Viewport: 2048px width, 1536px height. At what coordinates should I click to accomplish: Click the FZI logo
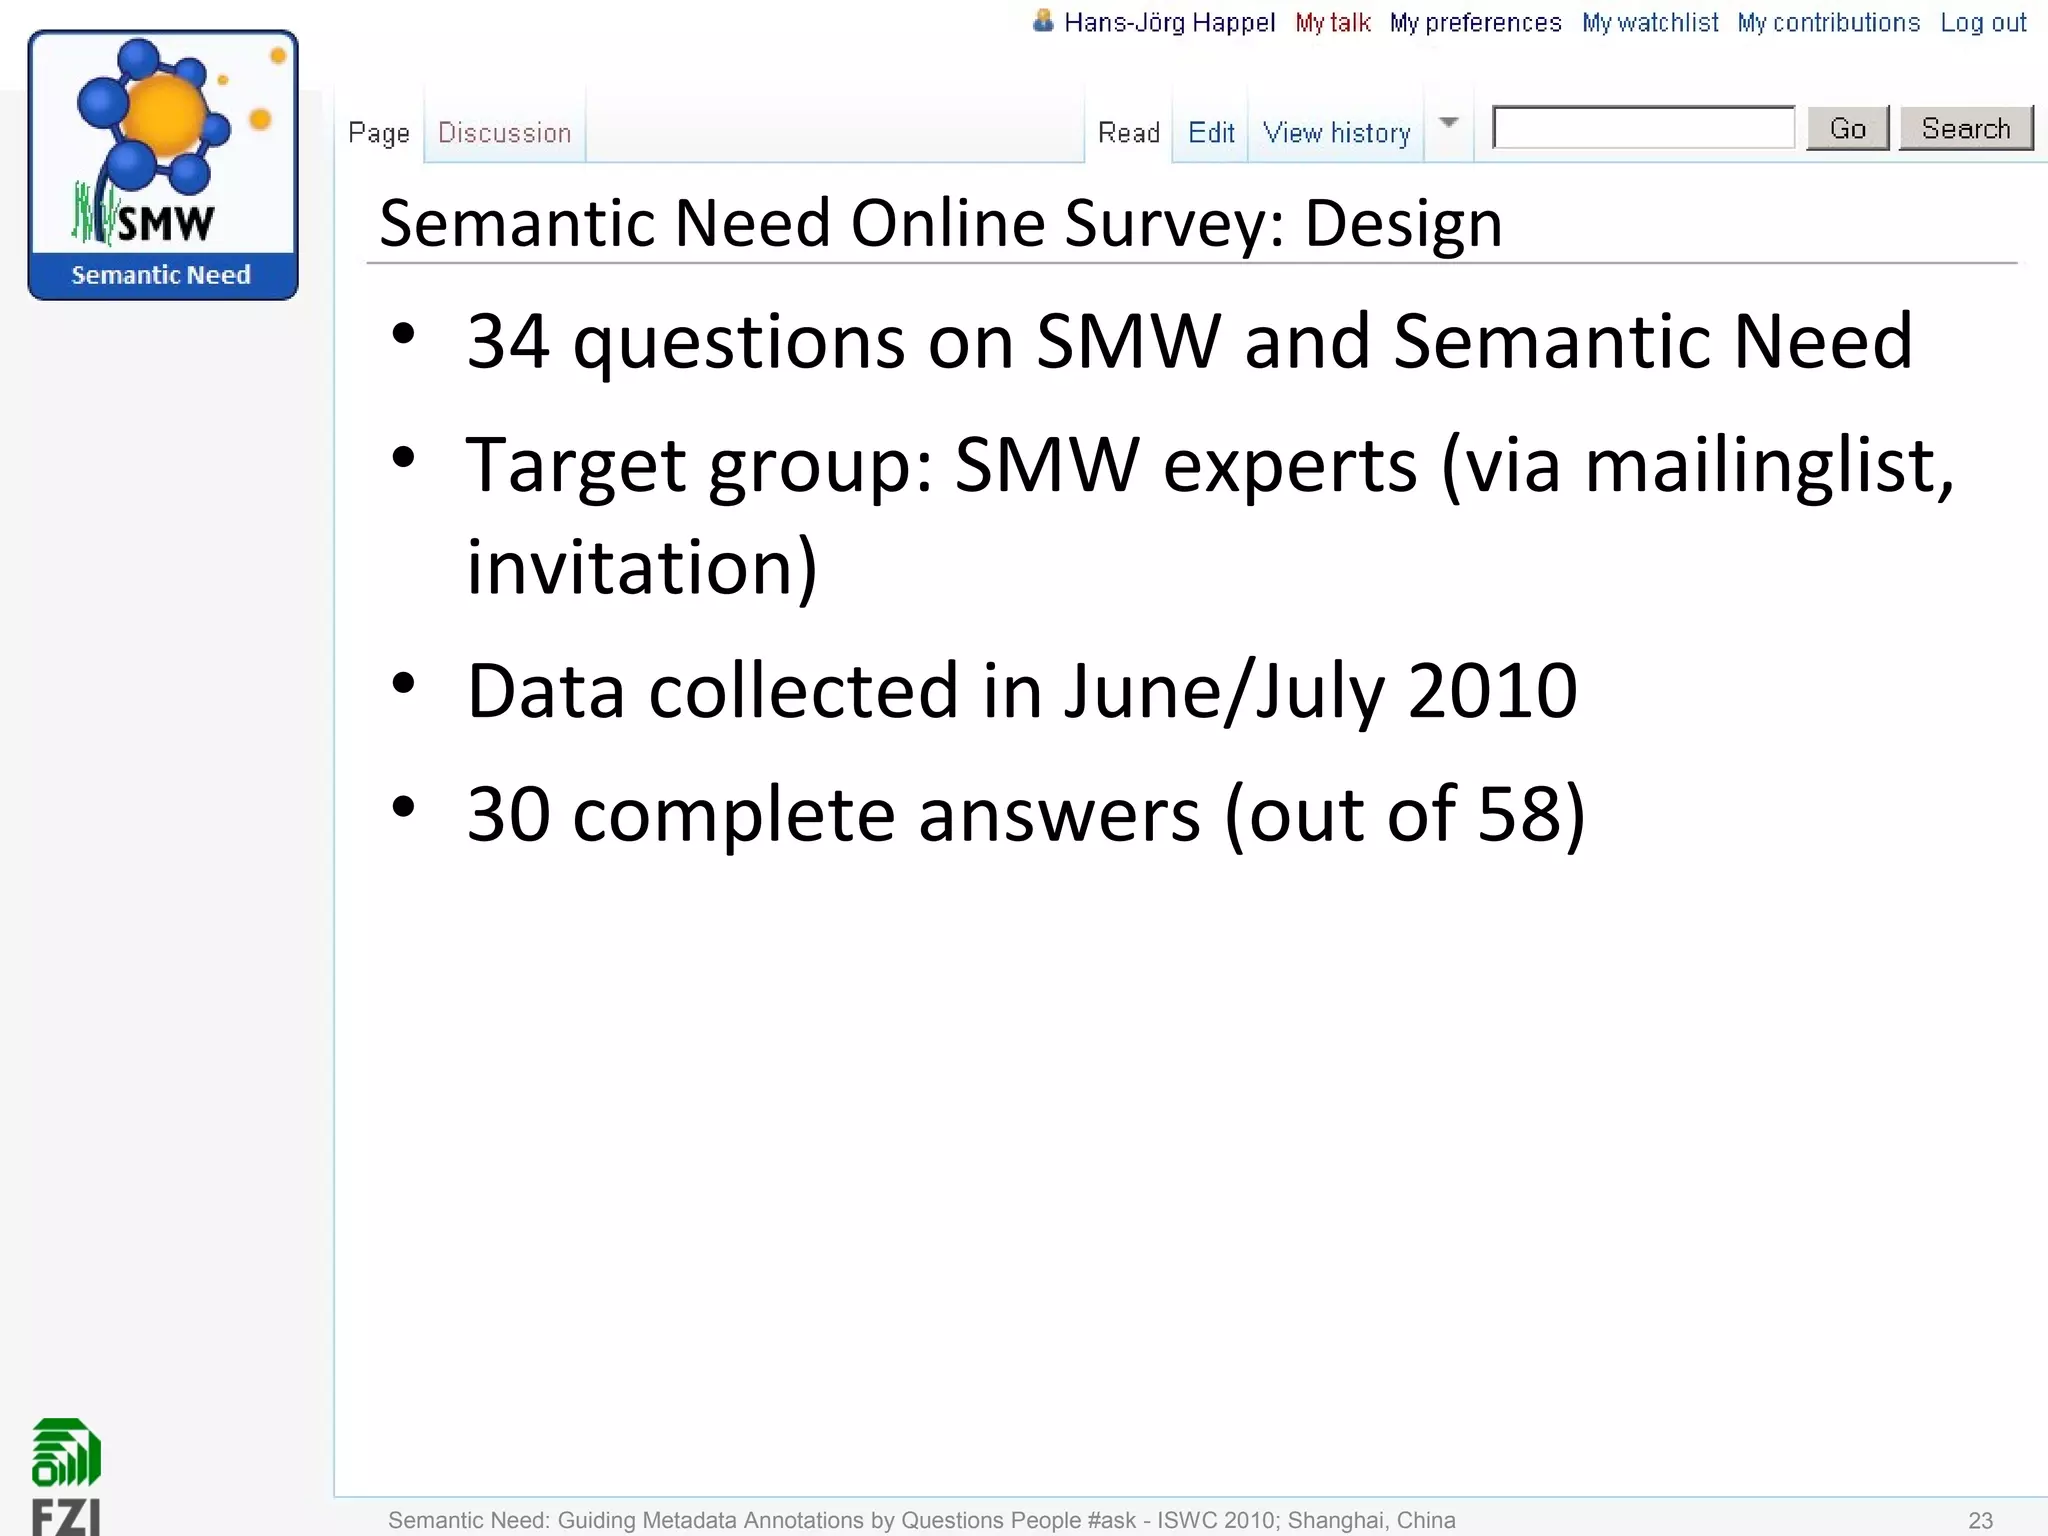[x=66, y=1476]
